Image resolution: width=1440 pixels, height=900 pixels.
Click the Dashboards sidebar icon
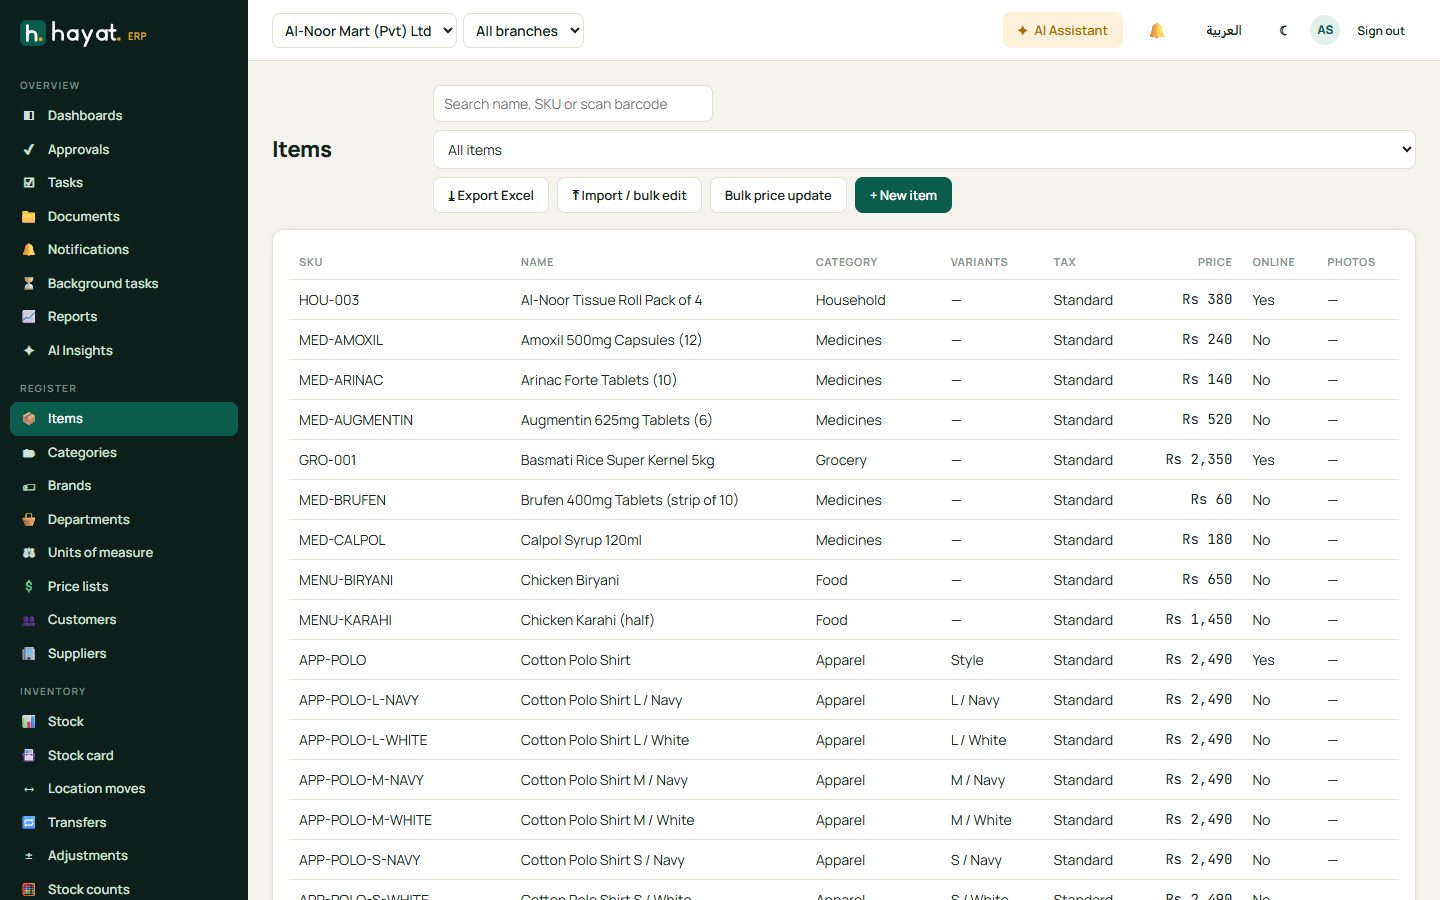(29, 116)
